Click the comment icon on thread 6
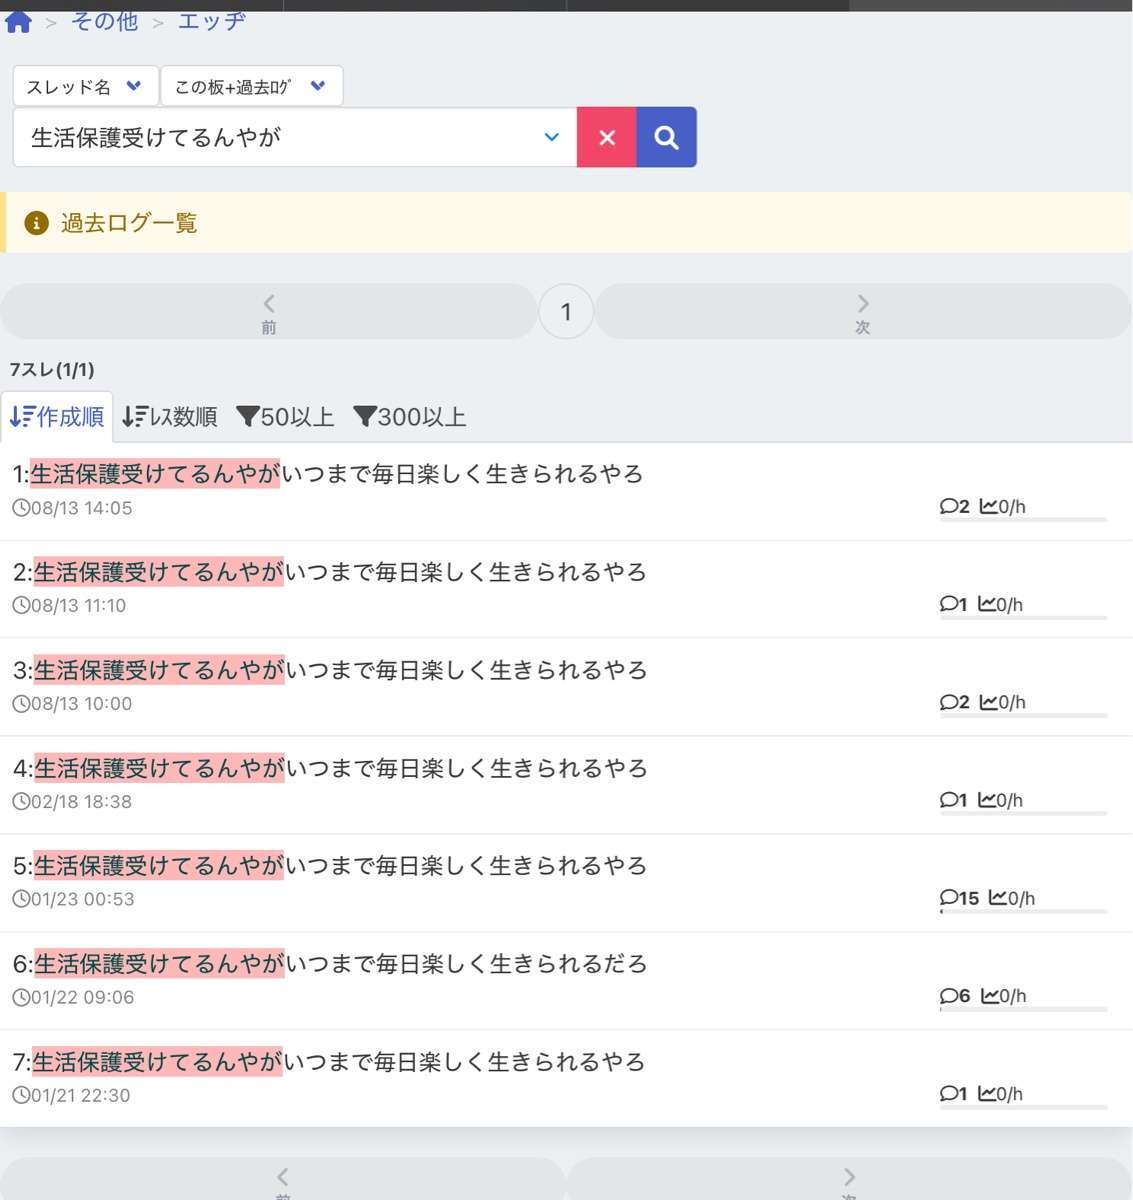1133x1200 pixels. coord(948,996)
